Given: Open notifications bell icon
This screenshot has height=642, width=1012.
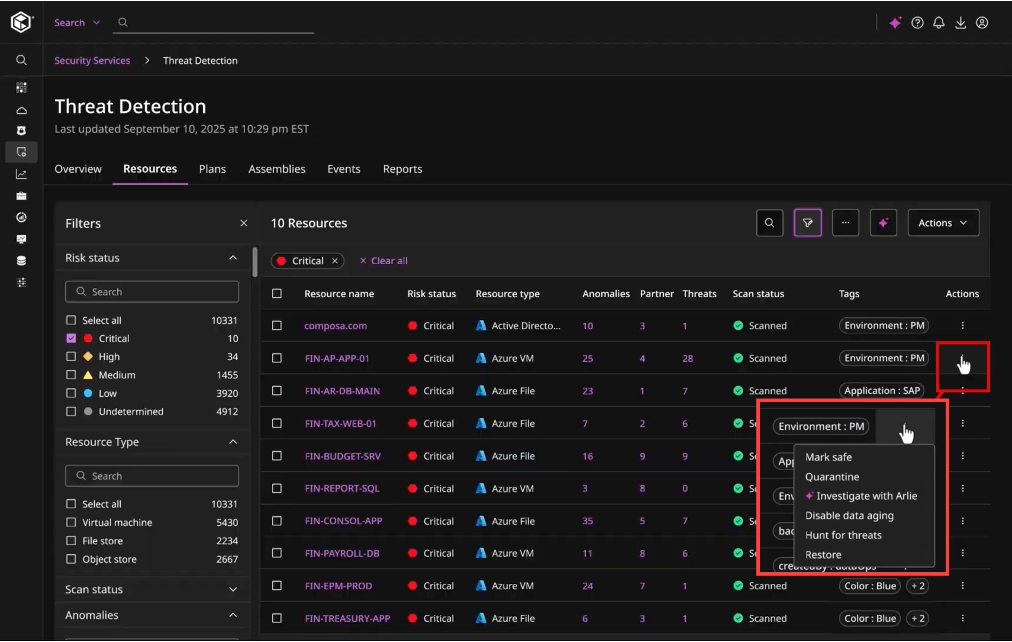Looking at the screenshot, I should [939, 22].
